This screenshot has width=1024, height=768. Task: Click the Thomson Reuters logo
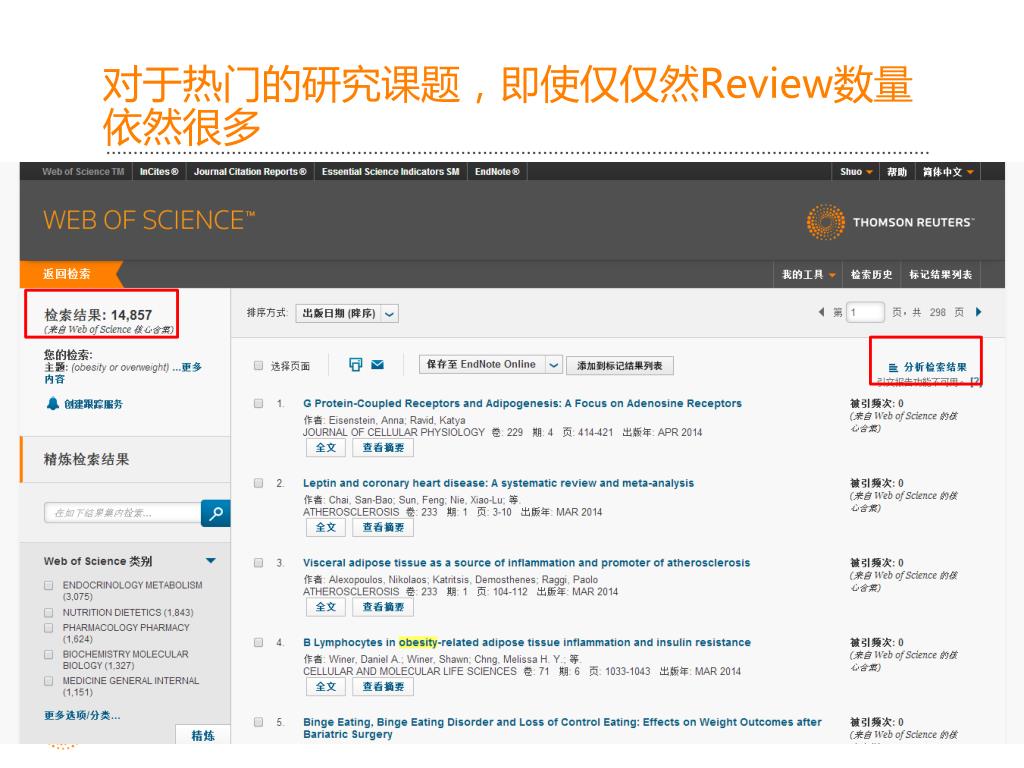pyautogui.click(x=889, y=222)
